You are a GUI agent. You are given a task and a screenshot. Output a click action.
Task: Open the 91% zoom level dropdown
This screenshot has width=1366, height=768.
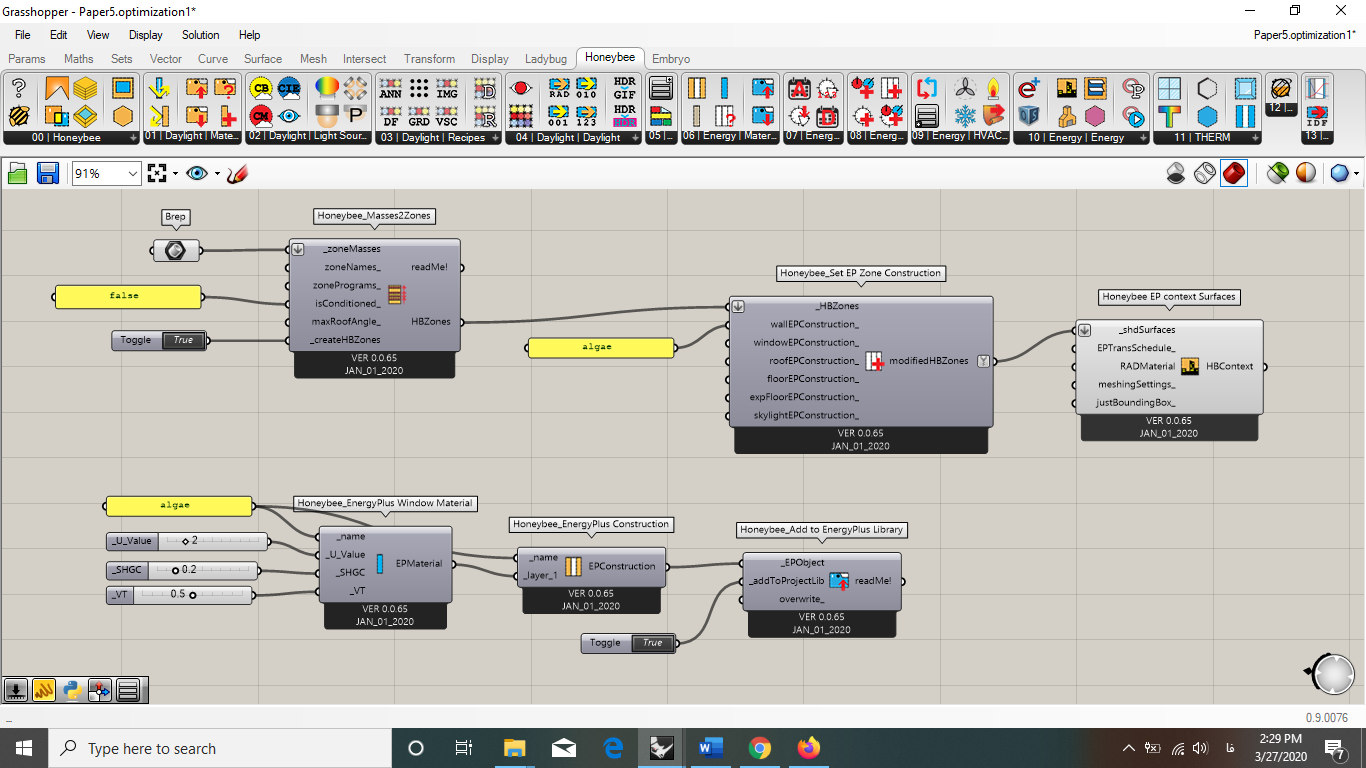click(132, 174)
